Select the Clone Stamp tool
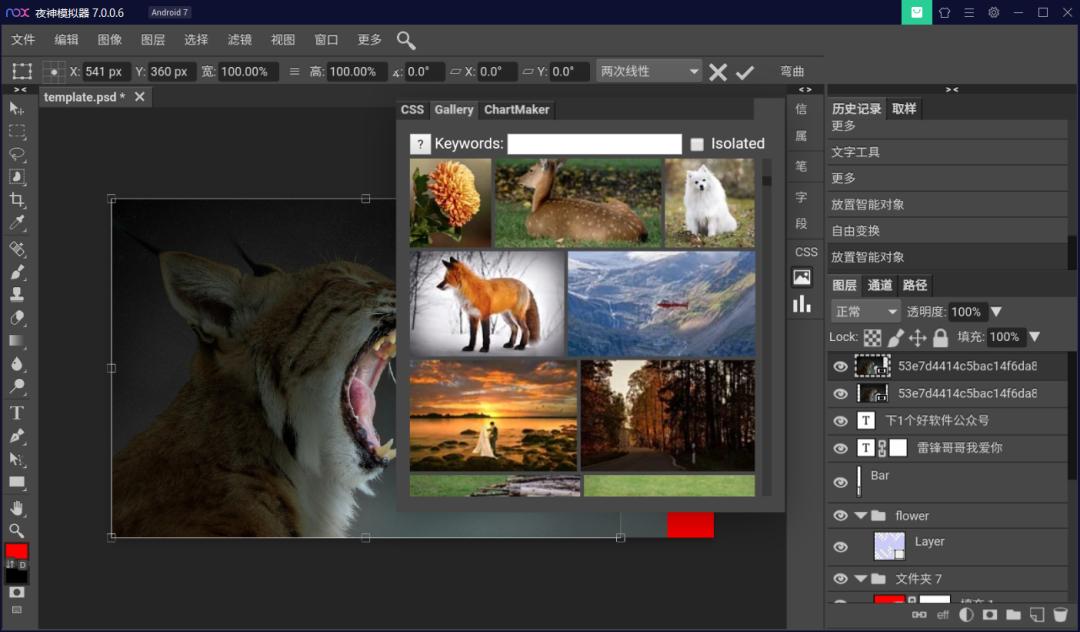 coord(14,294)
